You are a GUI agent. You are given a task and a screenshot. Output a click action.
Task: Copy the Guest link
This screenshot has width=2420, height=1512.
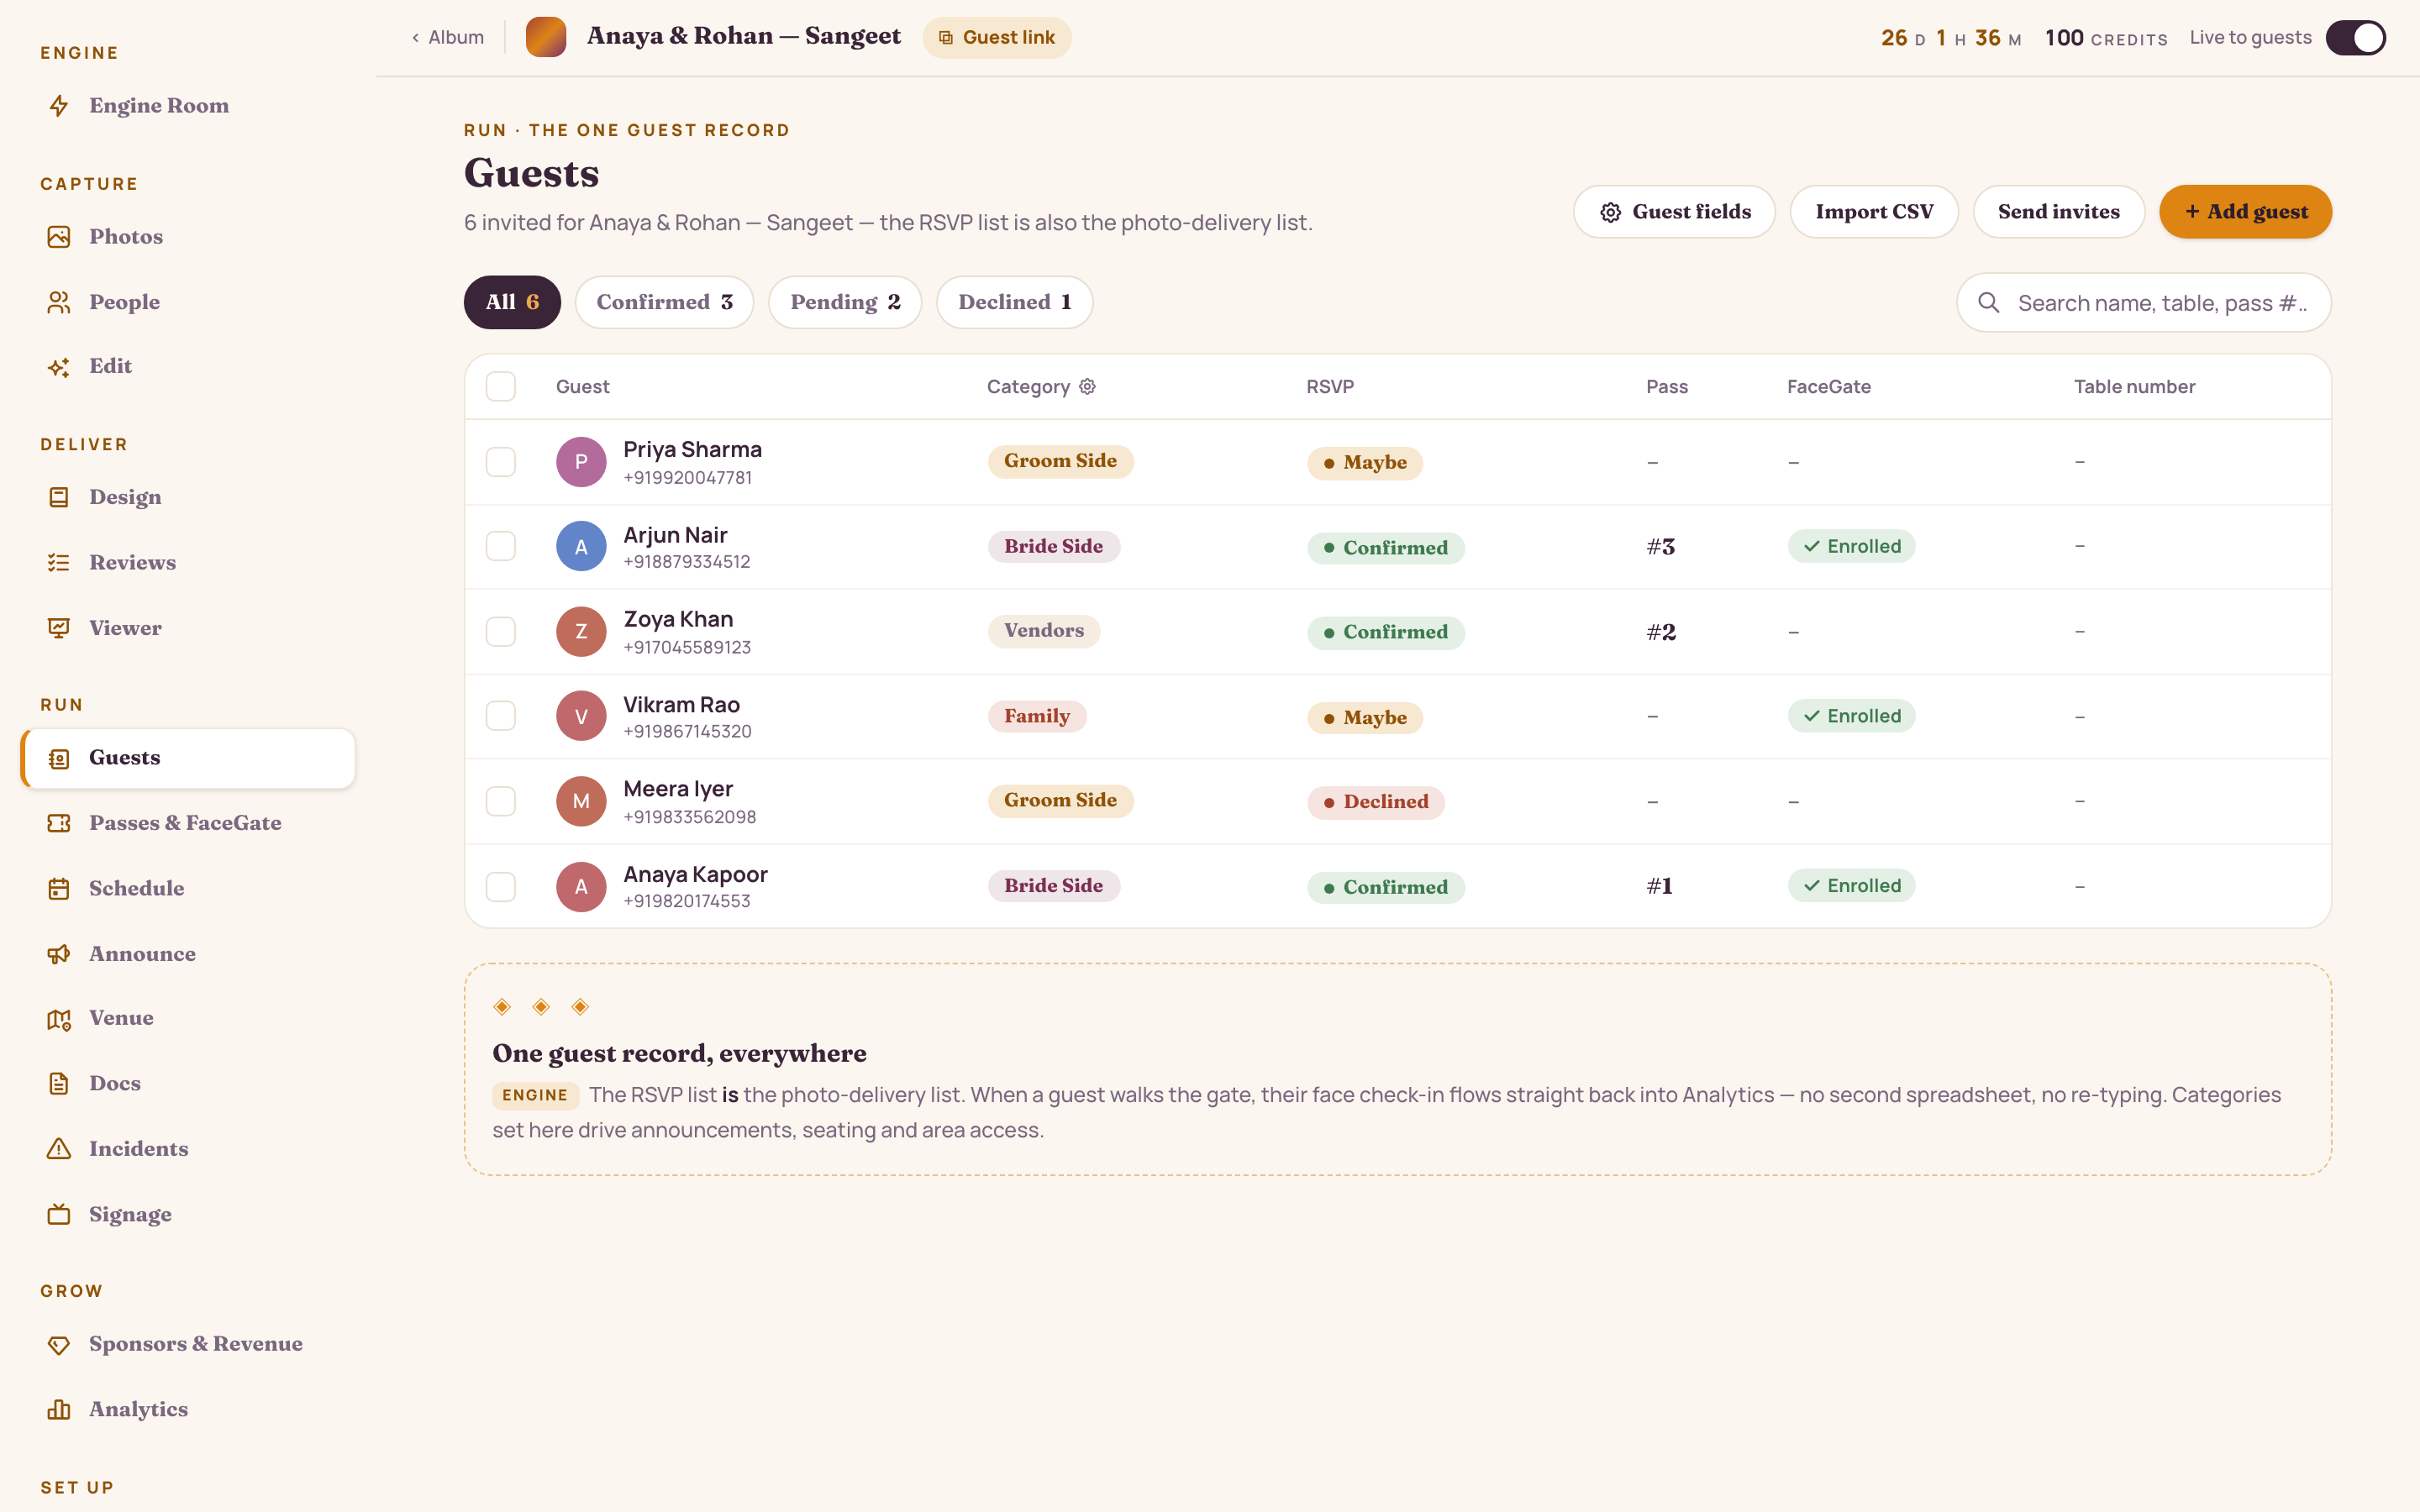997,37
